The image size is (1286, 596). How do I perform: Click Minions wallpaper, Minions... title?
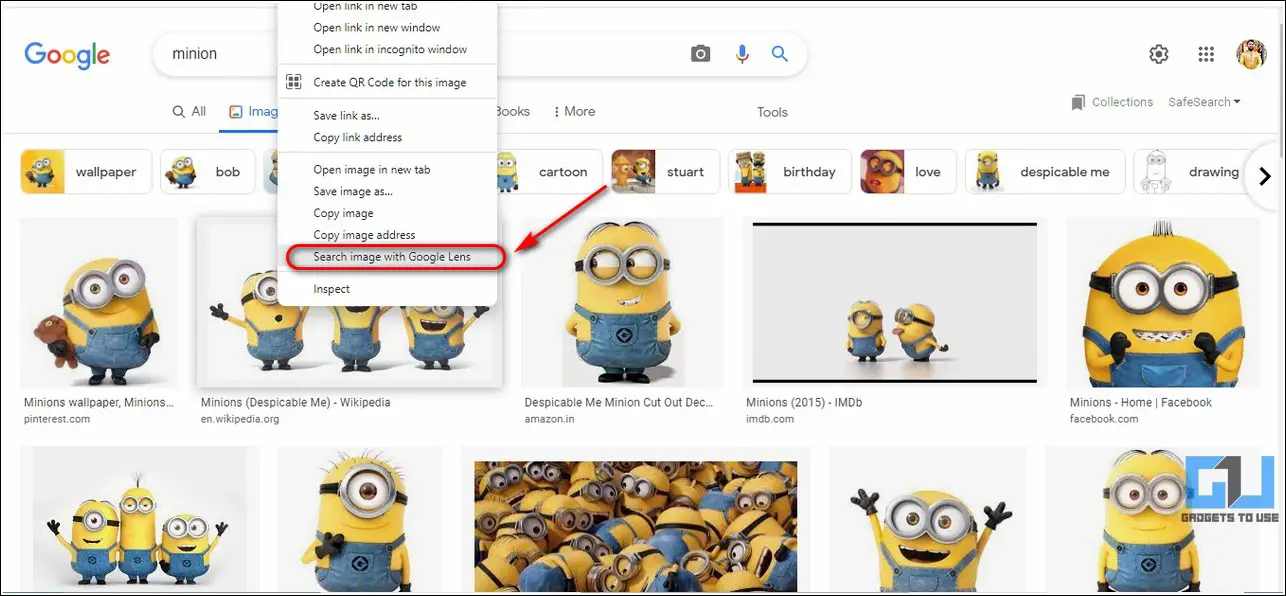click(98, 402)
